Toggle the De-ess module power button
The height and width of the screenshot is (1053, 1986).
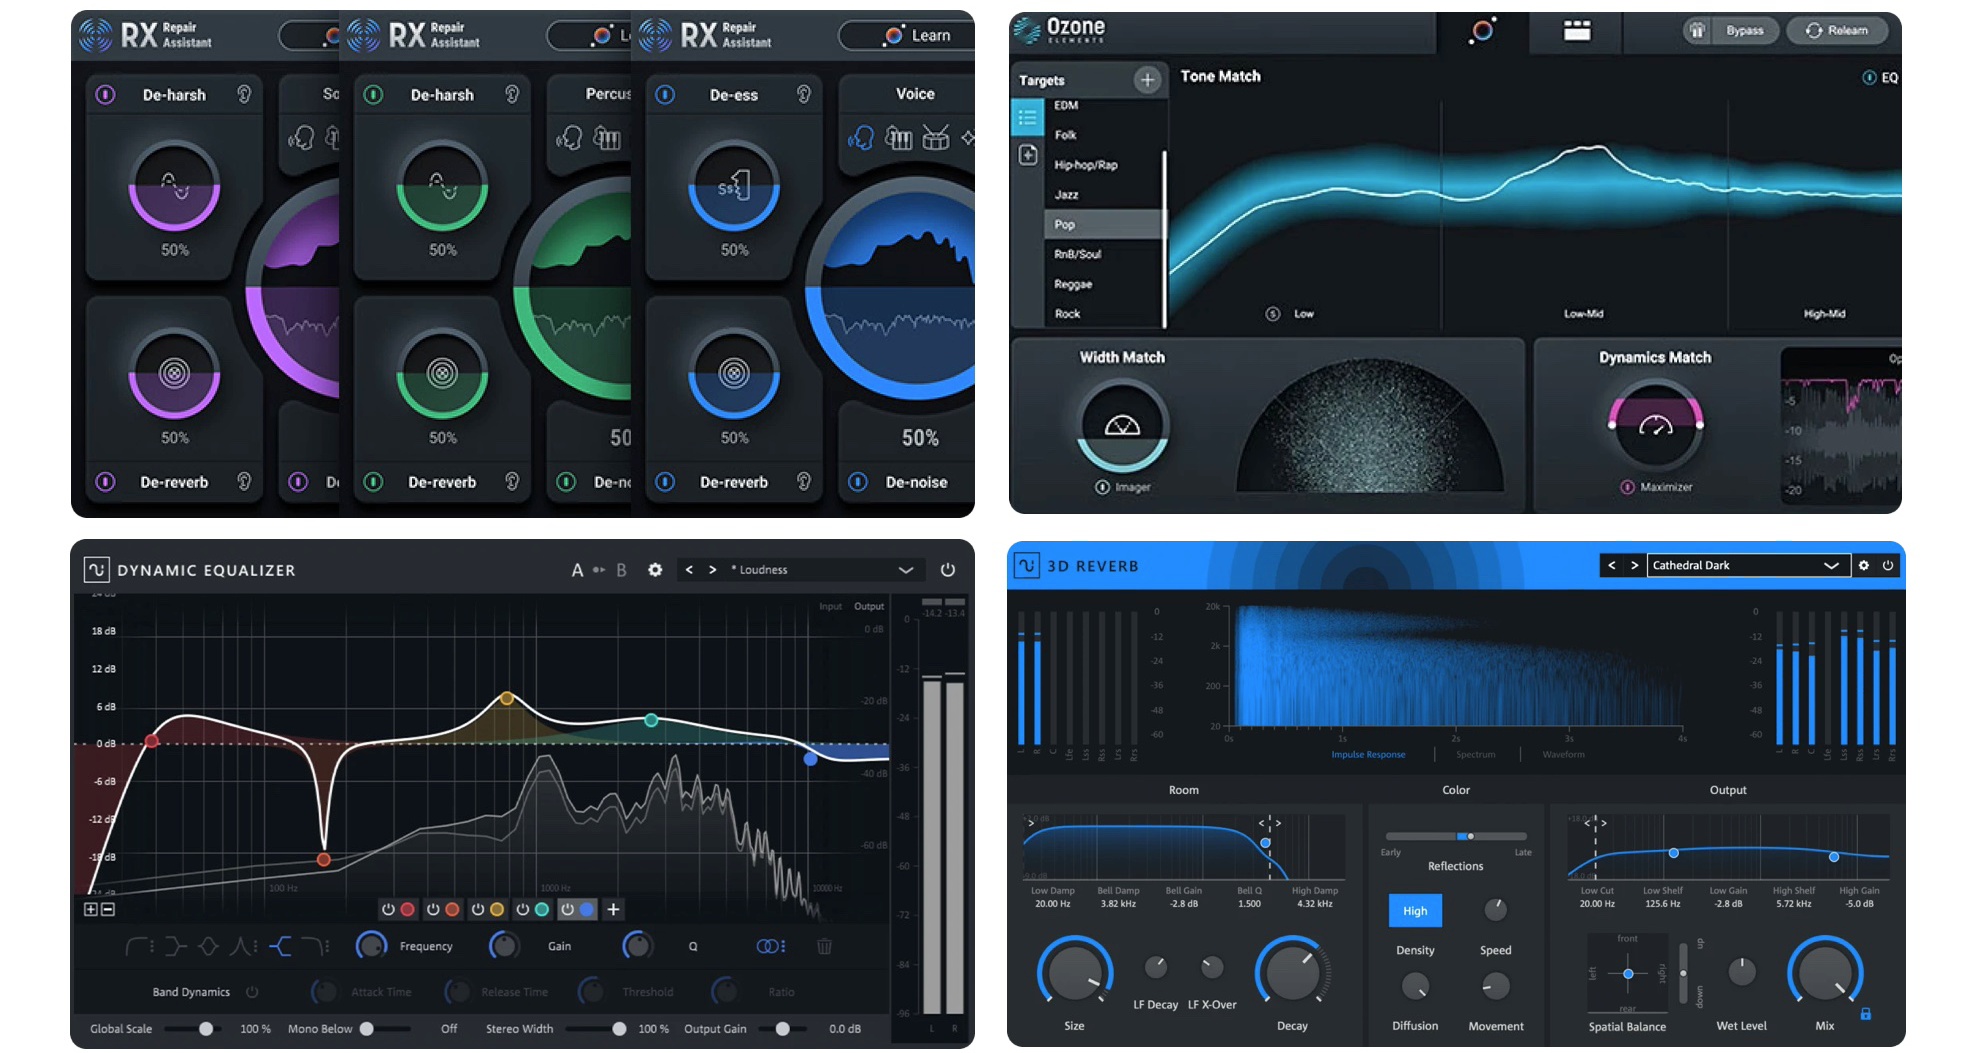coord(664,95)
